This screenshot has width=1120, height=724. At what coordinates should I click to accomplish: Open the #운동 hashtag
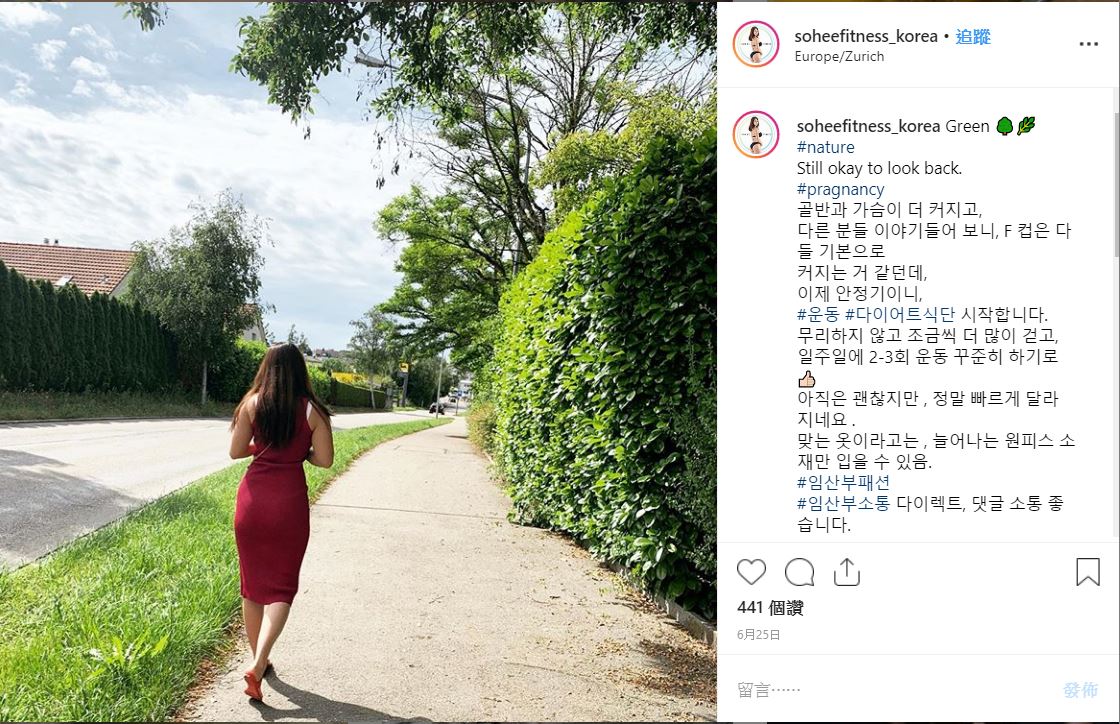coord(818,314)
